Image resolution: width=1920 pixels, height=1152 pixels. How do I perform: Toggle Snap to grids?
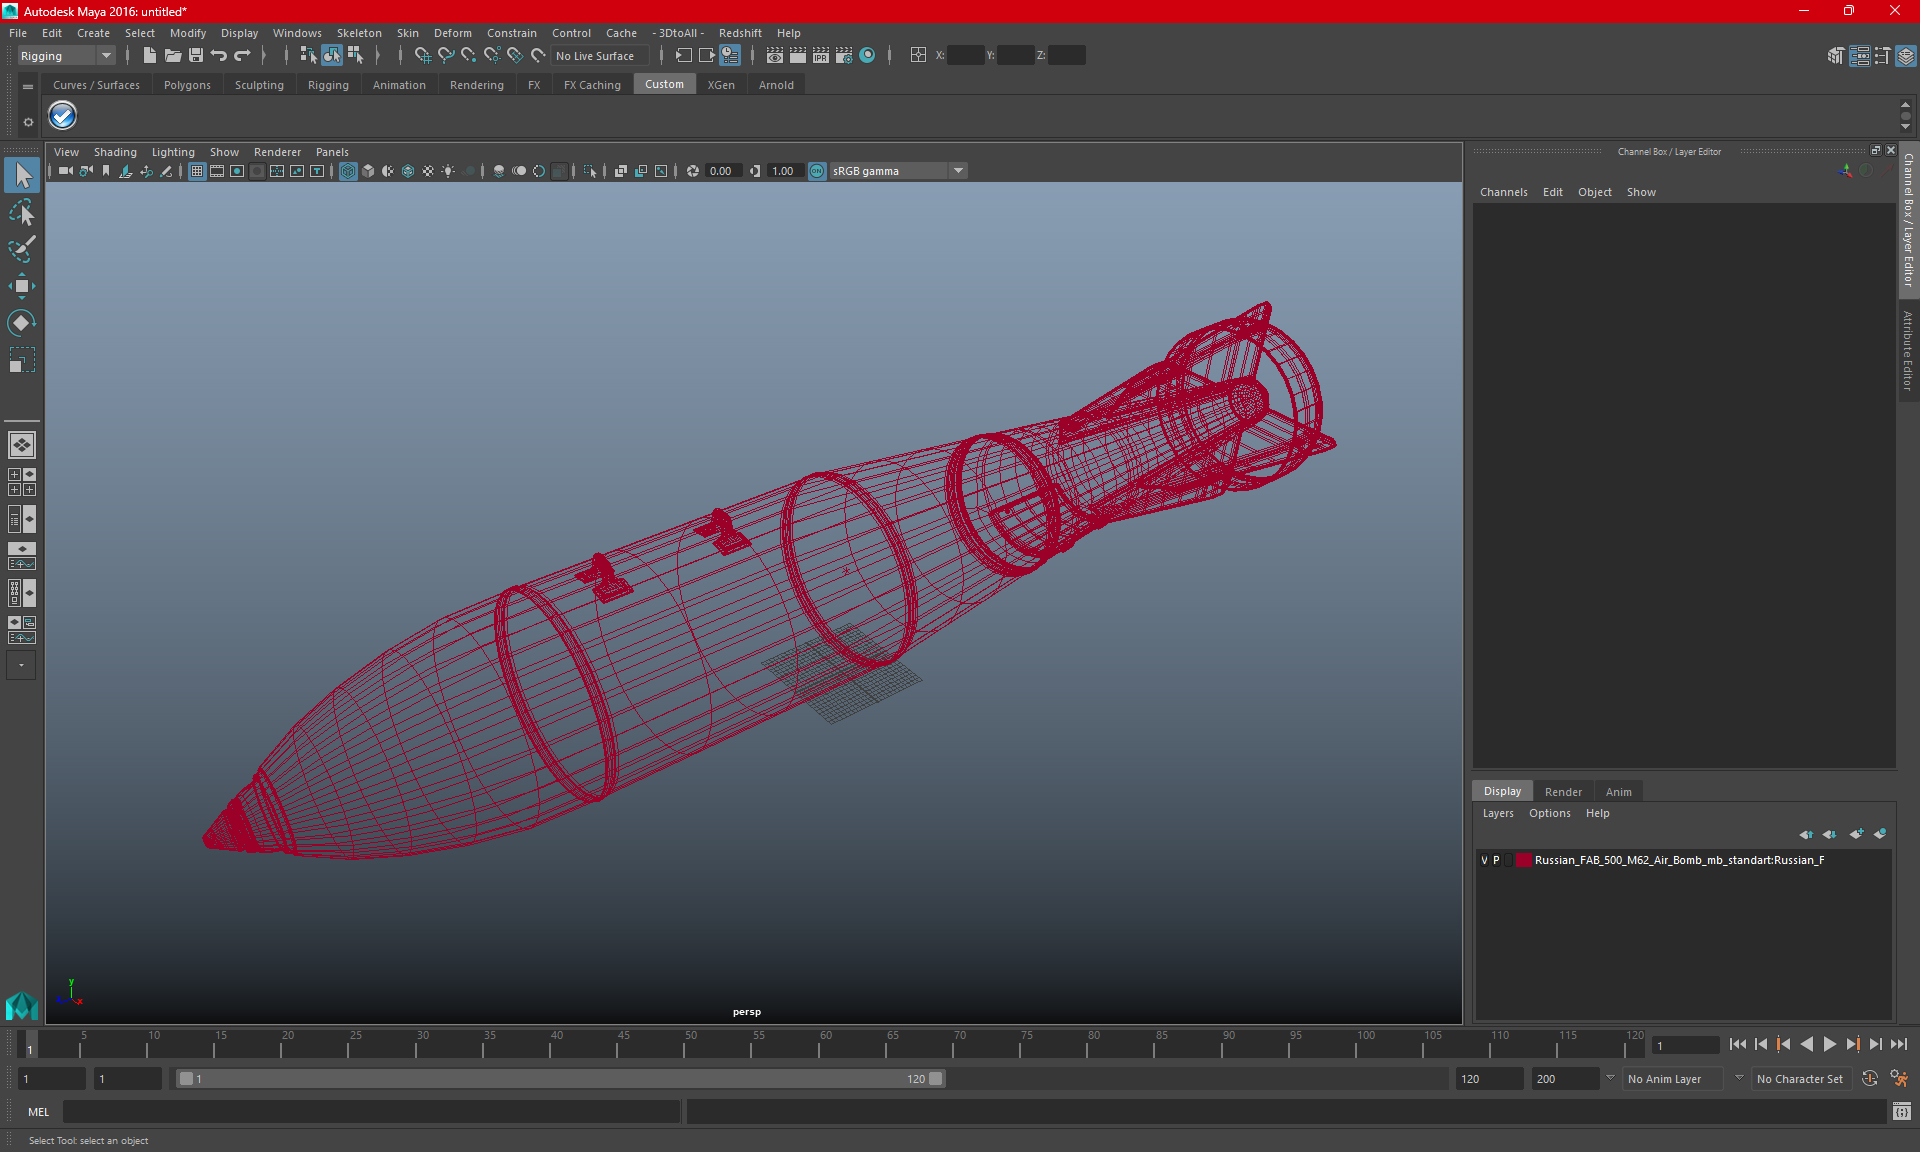point(422,56)
